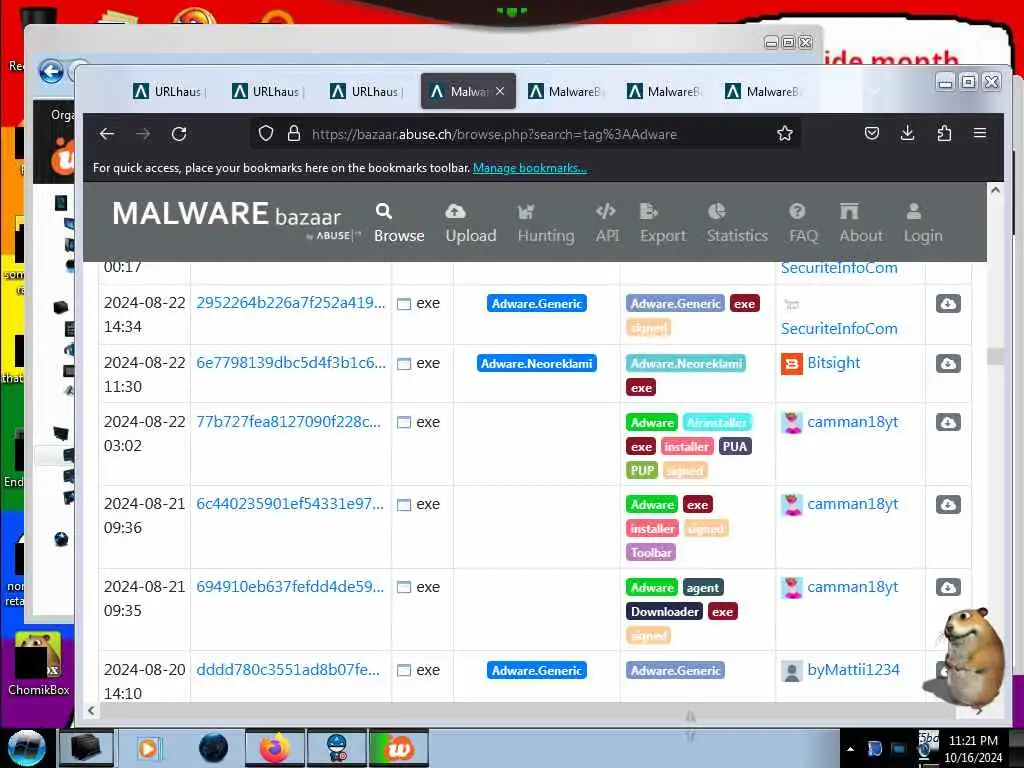This screenshot has width=1024, height=768.
Task: Click the padlock site security icon
Action: [x=294, y=134]
